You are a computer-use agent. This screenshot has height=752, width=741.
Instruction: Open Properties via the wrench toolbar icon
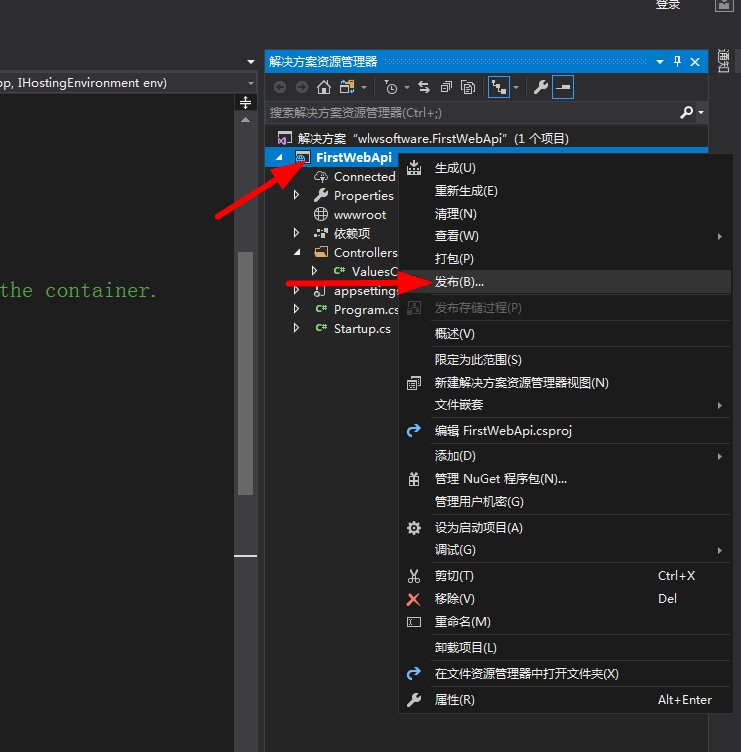541,87
